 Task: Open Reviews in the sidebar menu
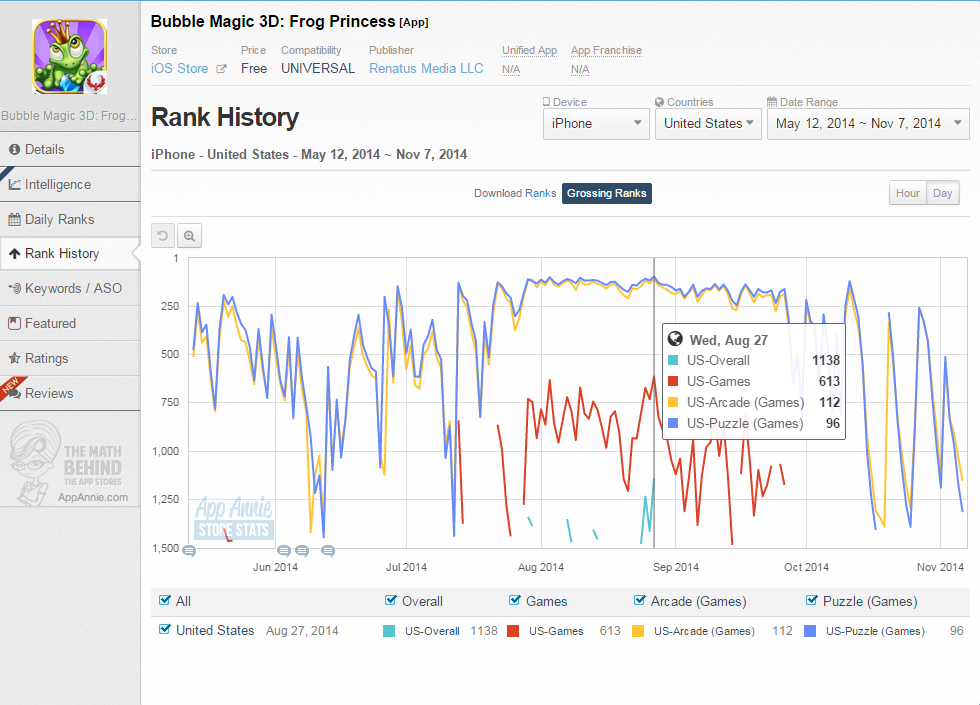(x=49, y=393)
